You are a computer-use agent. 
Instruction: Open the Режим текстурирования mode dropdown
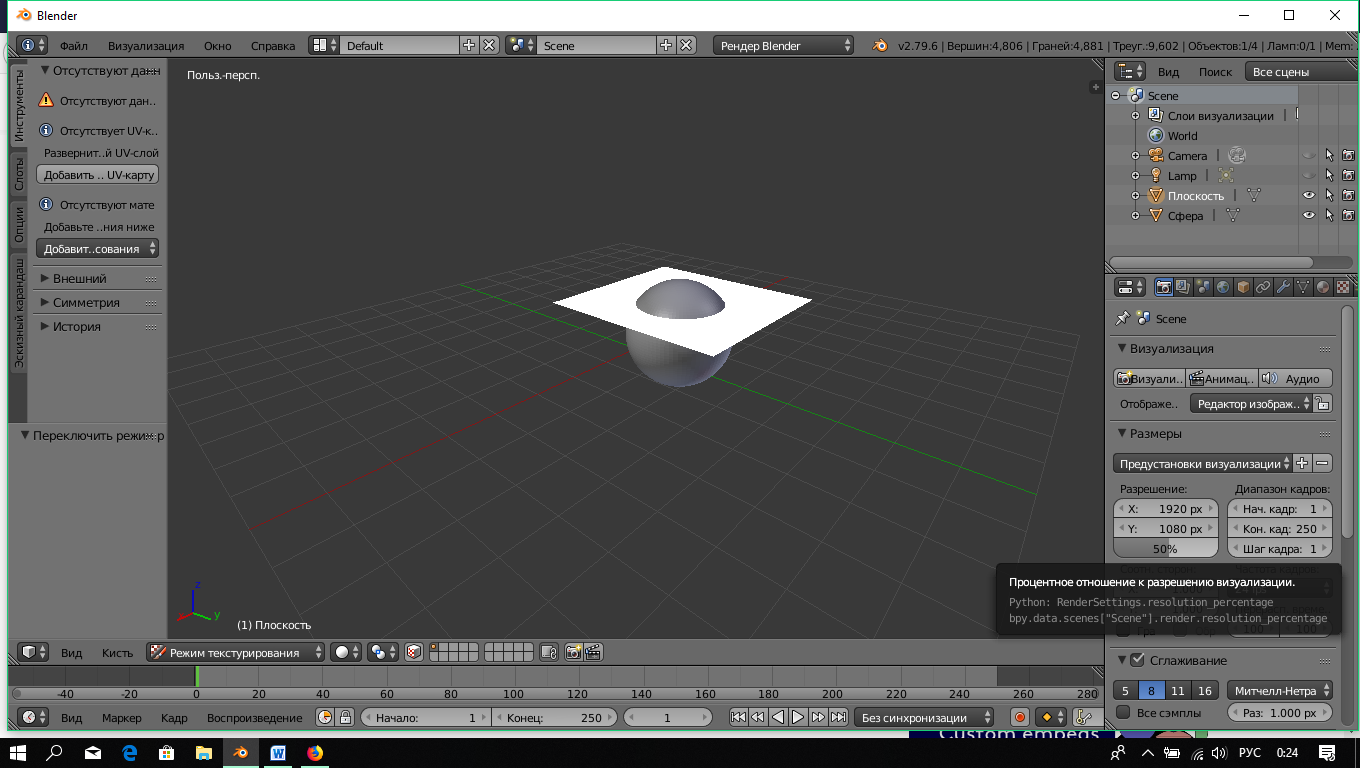pos(236,652)
